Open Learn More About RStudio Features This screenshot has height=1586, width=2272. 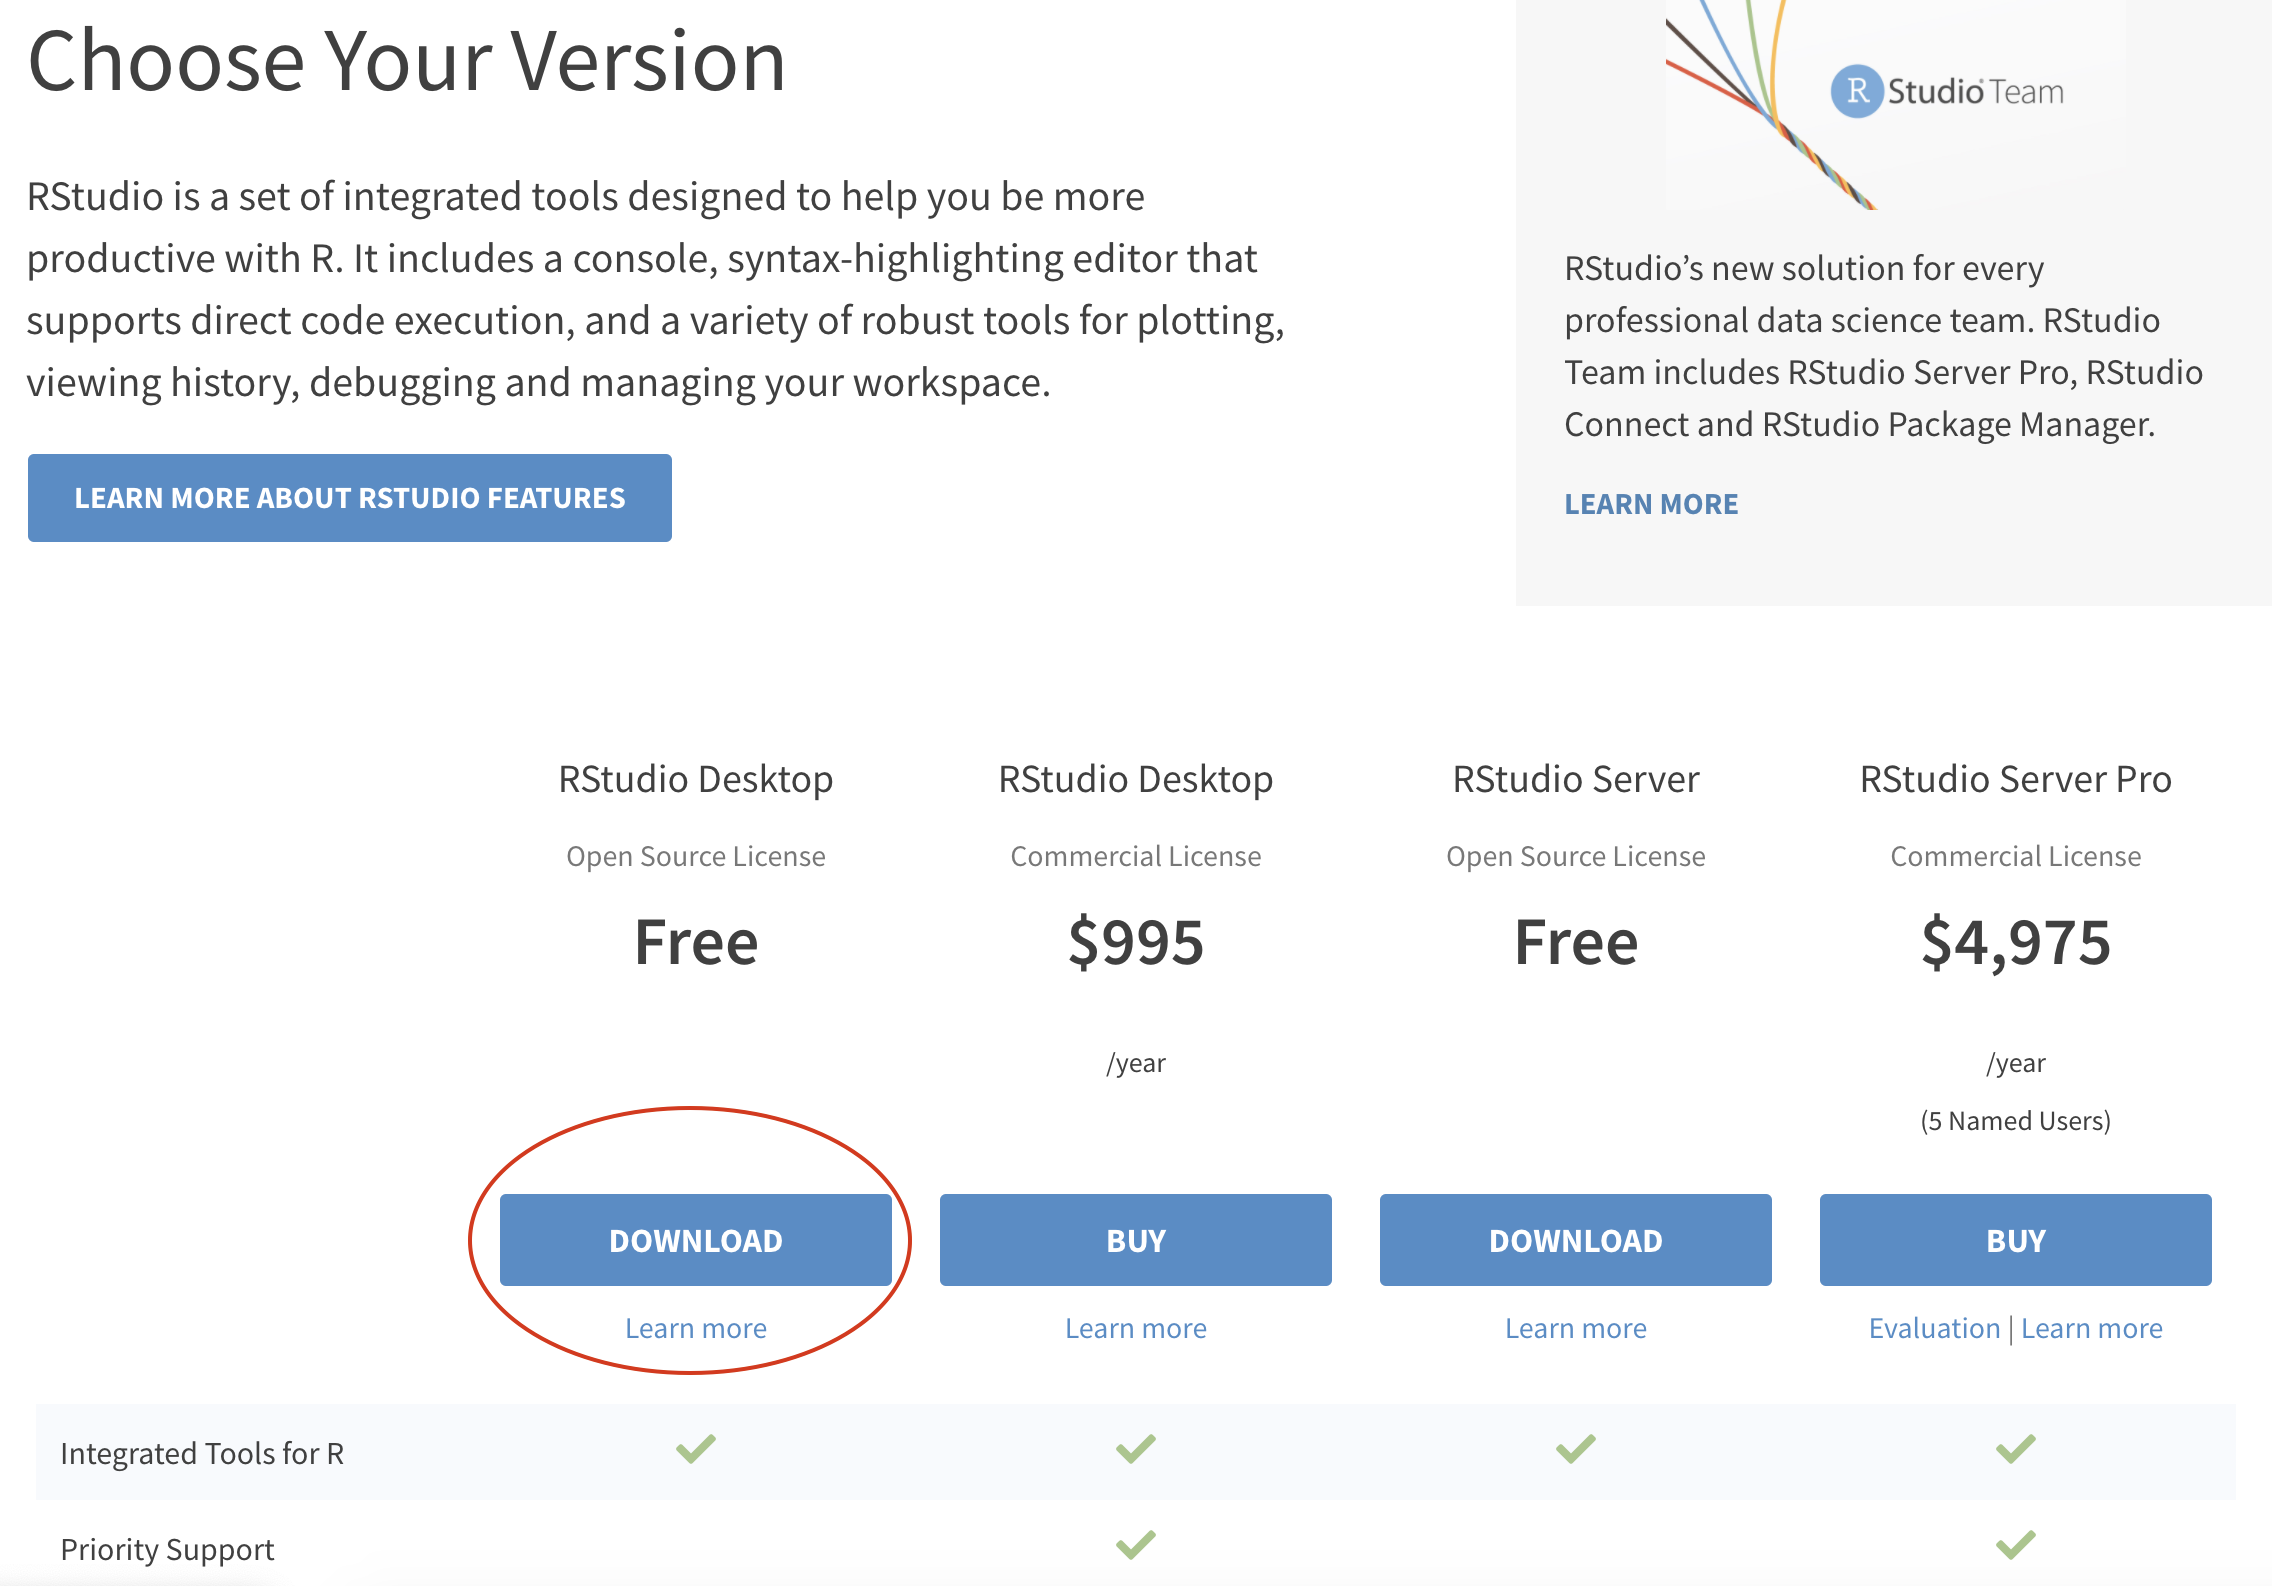350,498
